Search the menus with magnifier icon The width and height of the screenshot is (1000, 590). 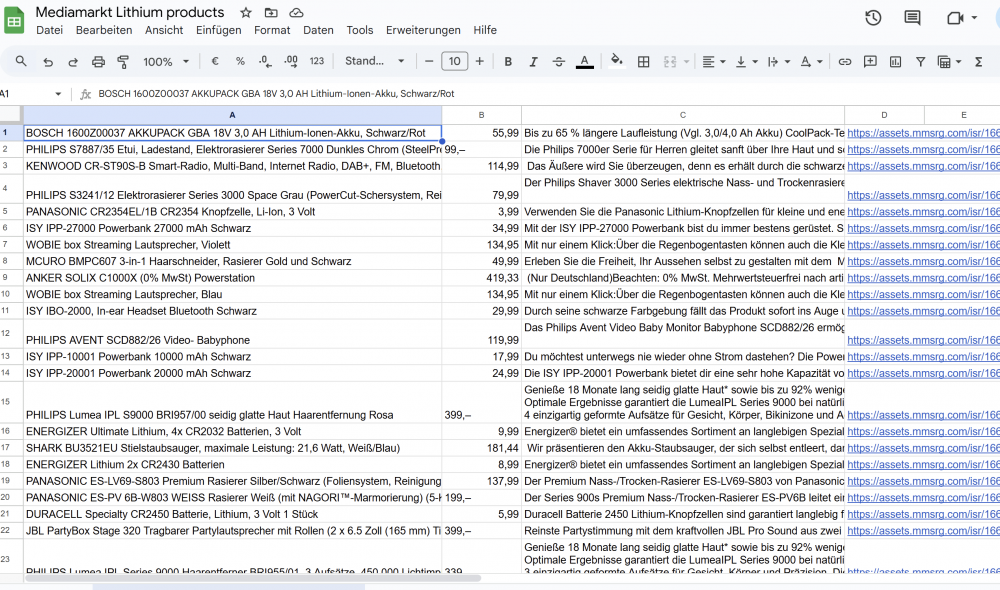point(21,61)
